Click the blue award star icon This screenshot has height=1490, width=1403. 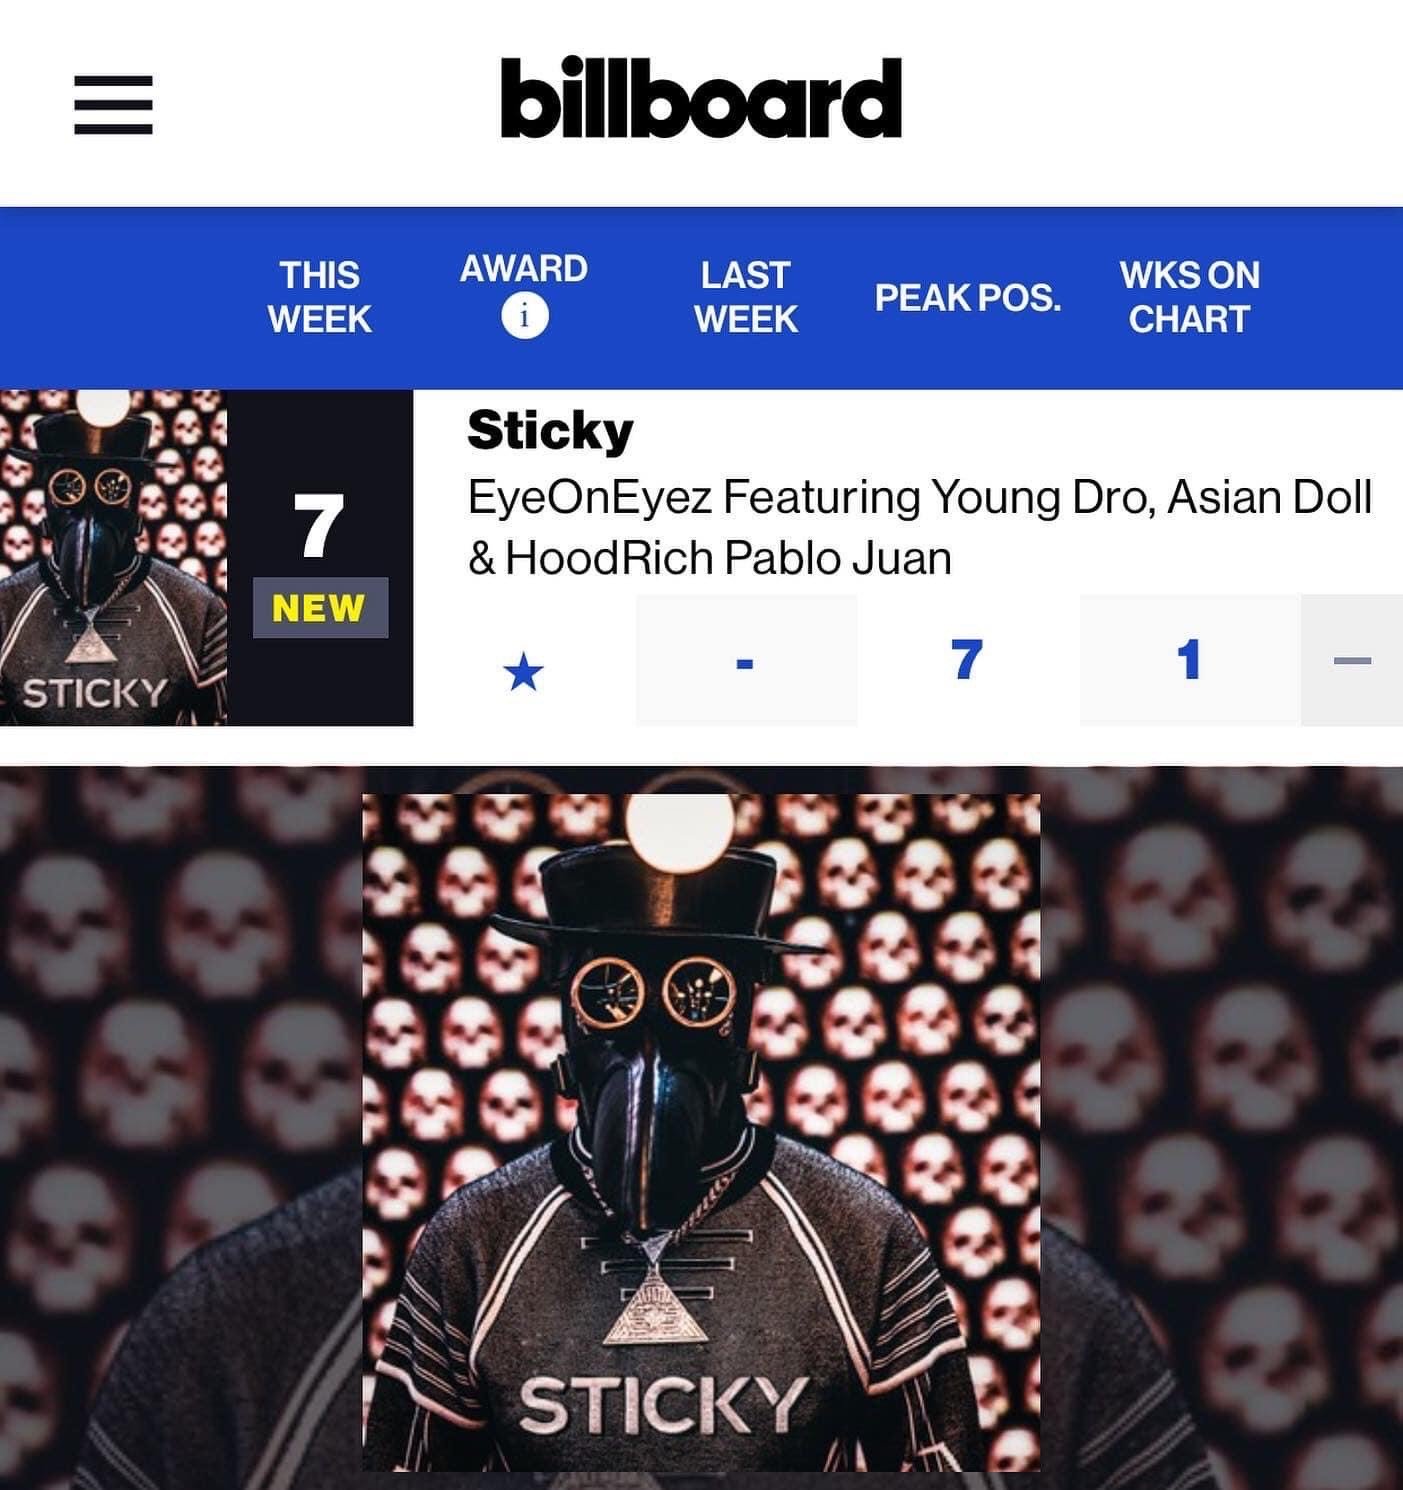(523, 671)
